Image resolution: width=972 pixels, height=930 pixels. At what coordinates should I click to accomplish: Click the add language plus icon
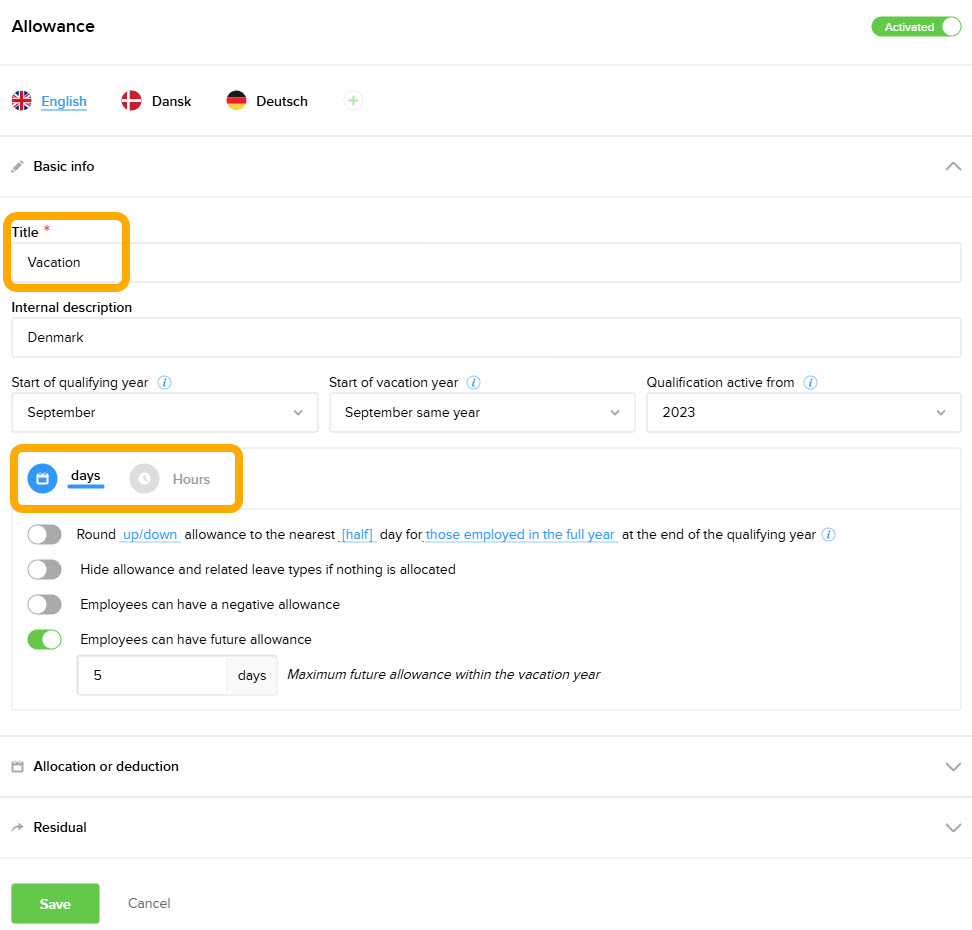tap(353, 101)
